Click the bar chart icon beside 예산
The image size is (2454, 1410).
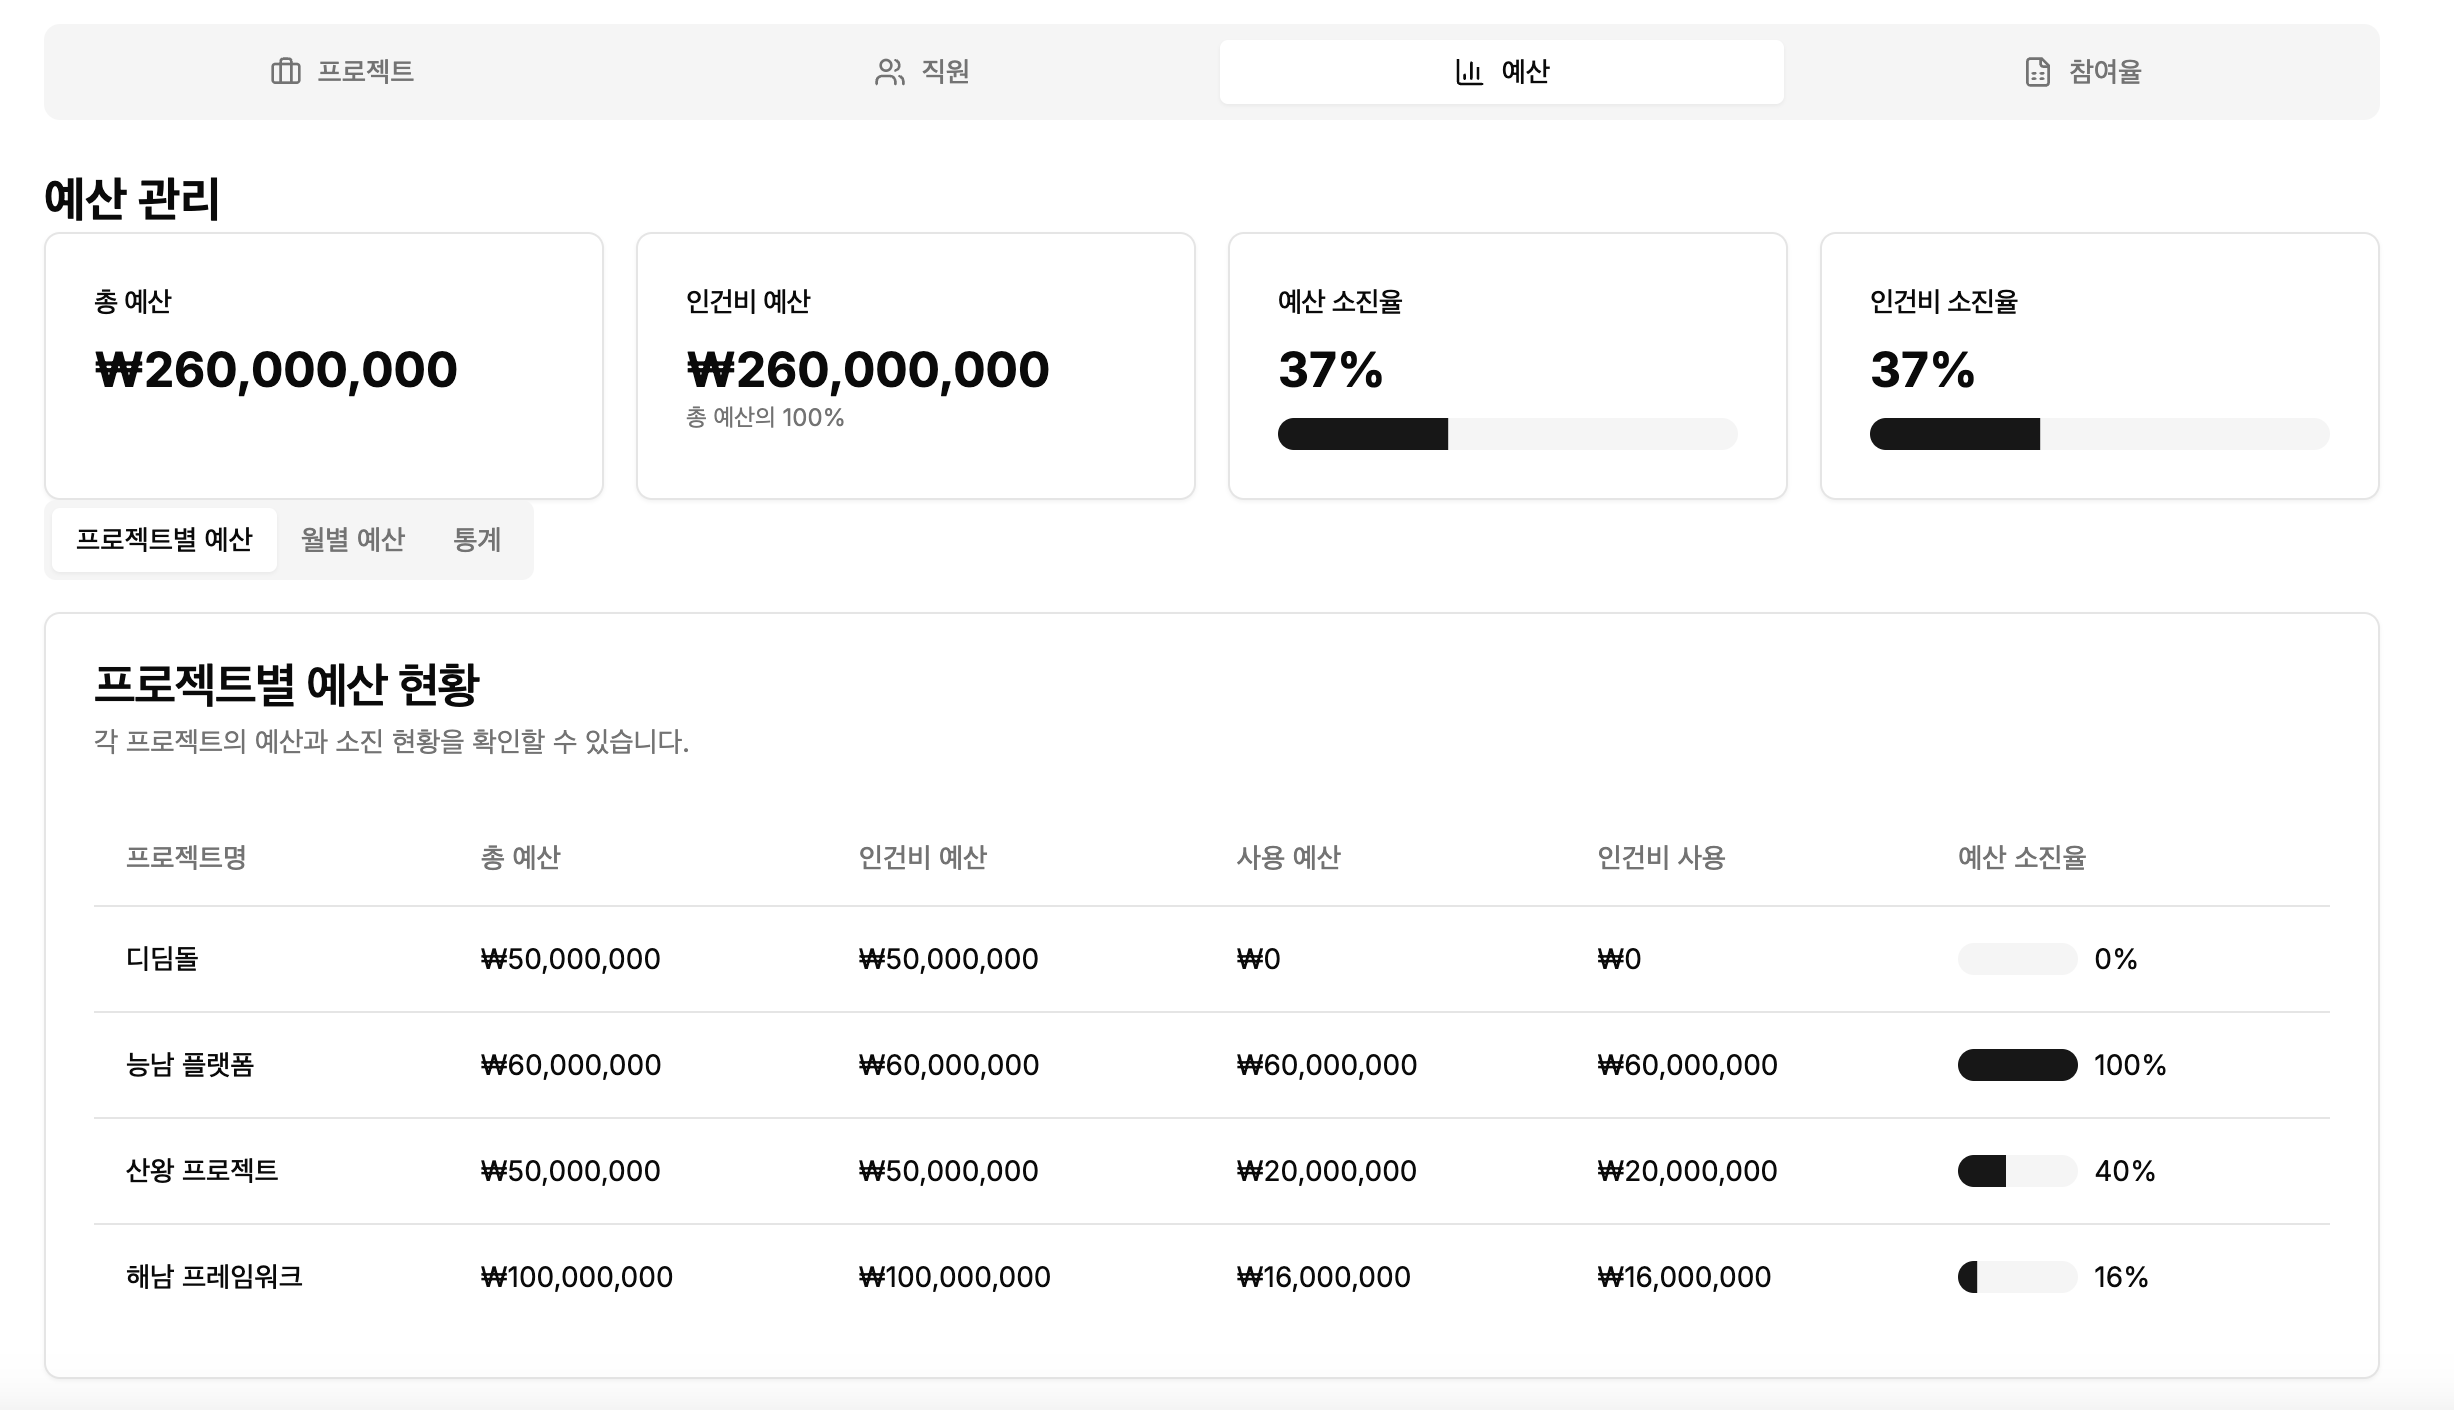click(x=1468, y=72)
